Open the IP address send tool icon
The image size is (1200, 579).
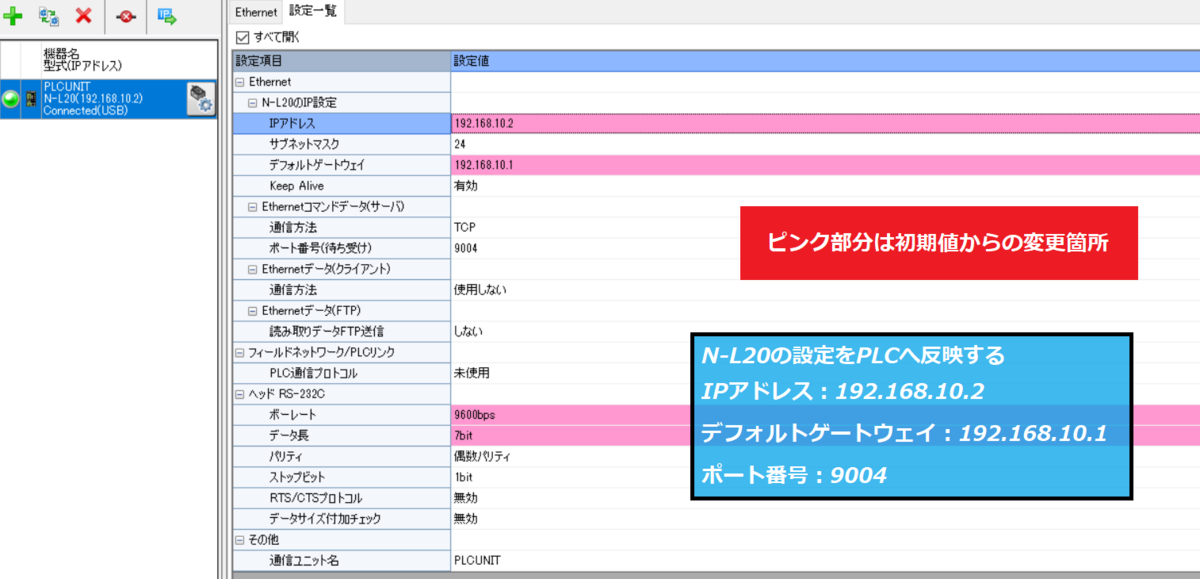[x=166, y=16]
